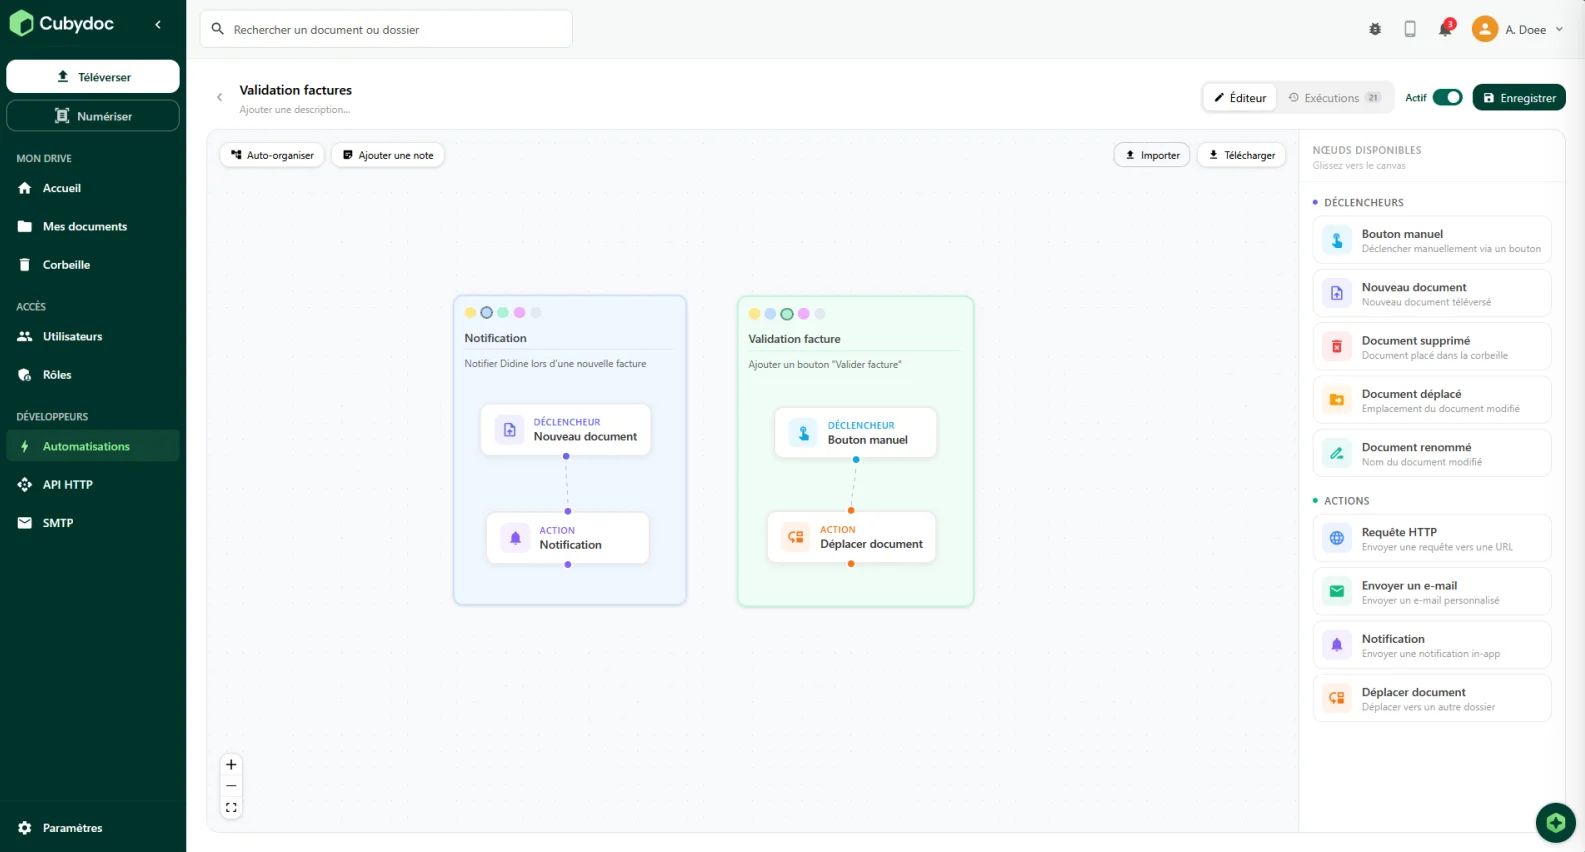Screen dimensions: 1585x852
Task: Collapse the sidebar with the chevron beside Cubydoc
Action: (x=158, y=24)
